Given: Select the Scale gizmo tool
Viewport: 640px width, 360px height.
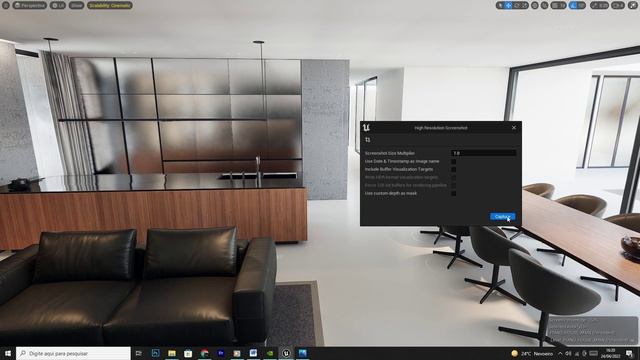Looking at the screenshot, I should [524, 5].
